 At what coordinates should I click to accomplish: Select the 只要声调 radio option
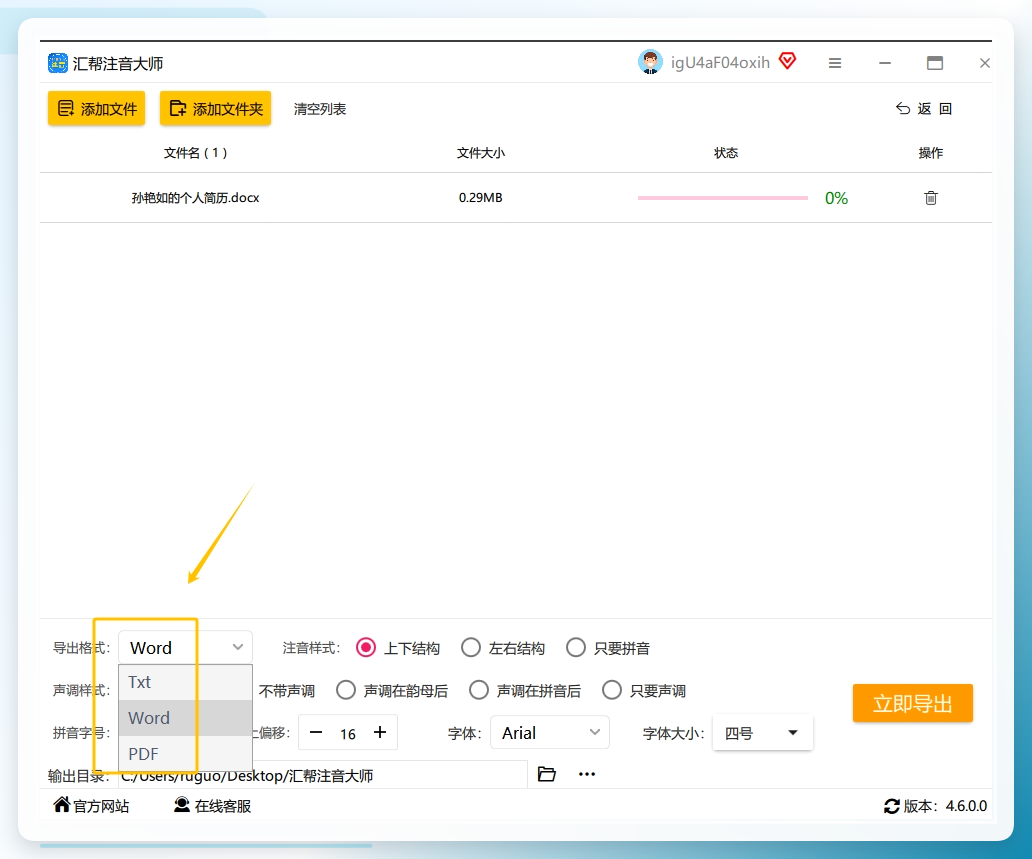click(644, 690)
